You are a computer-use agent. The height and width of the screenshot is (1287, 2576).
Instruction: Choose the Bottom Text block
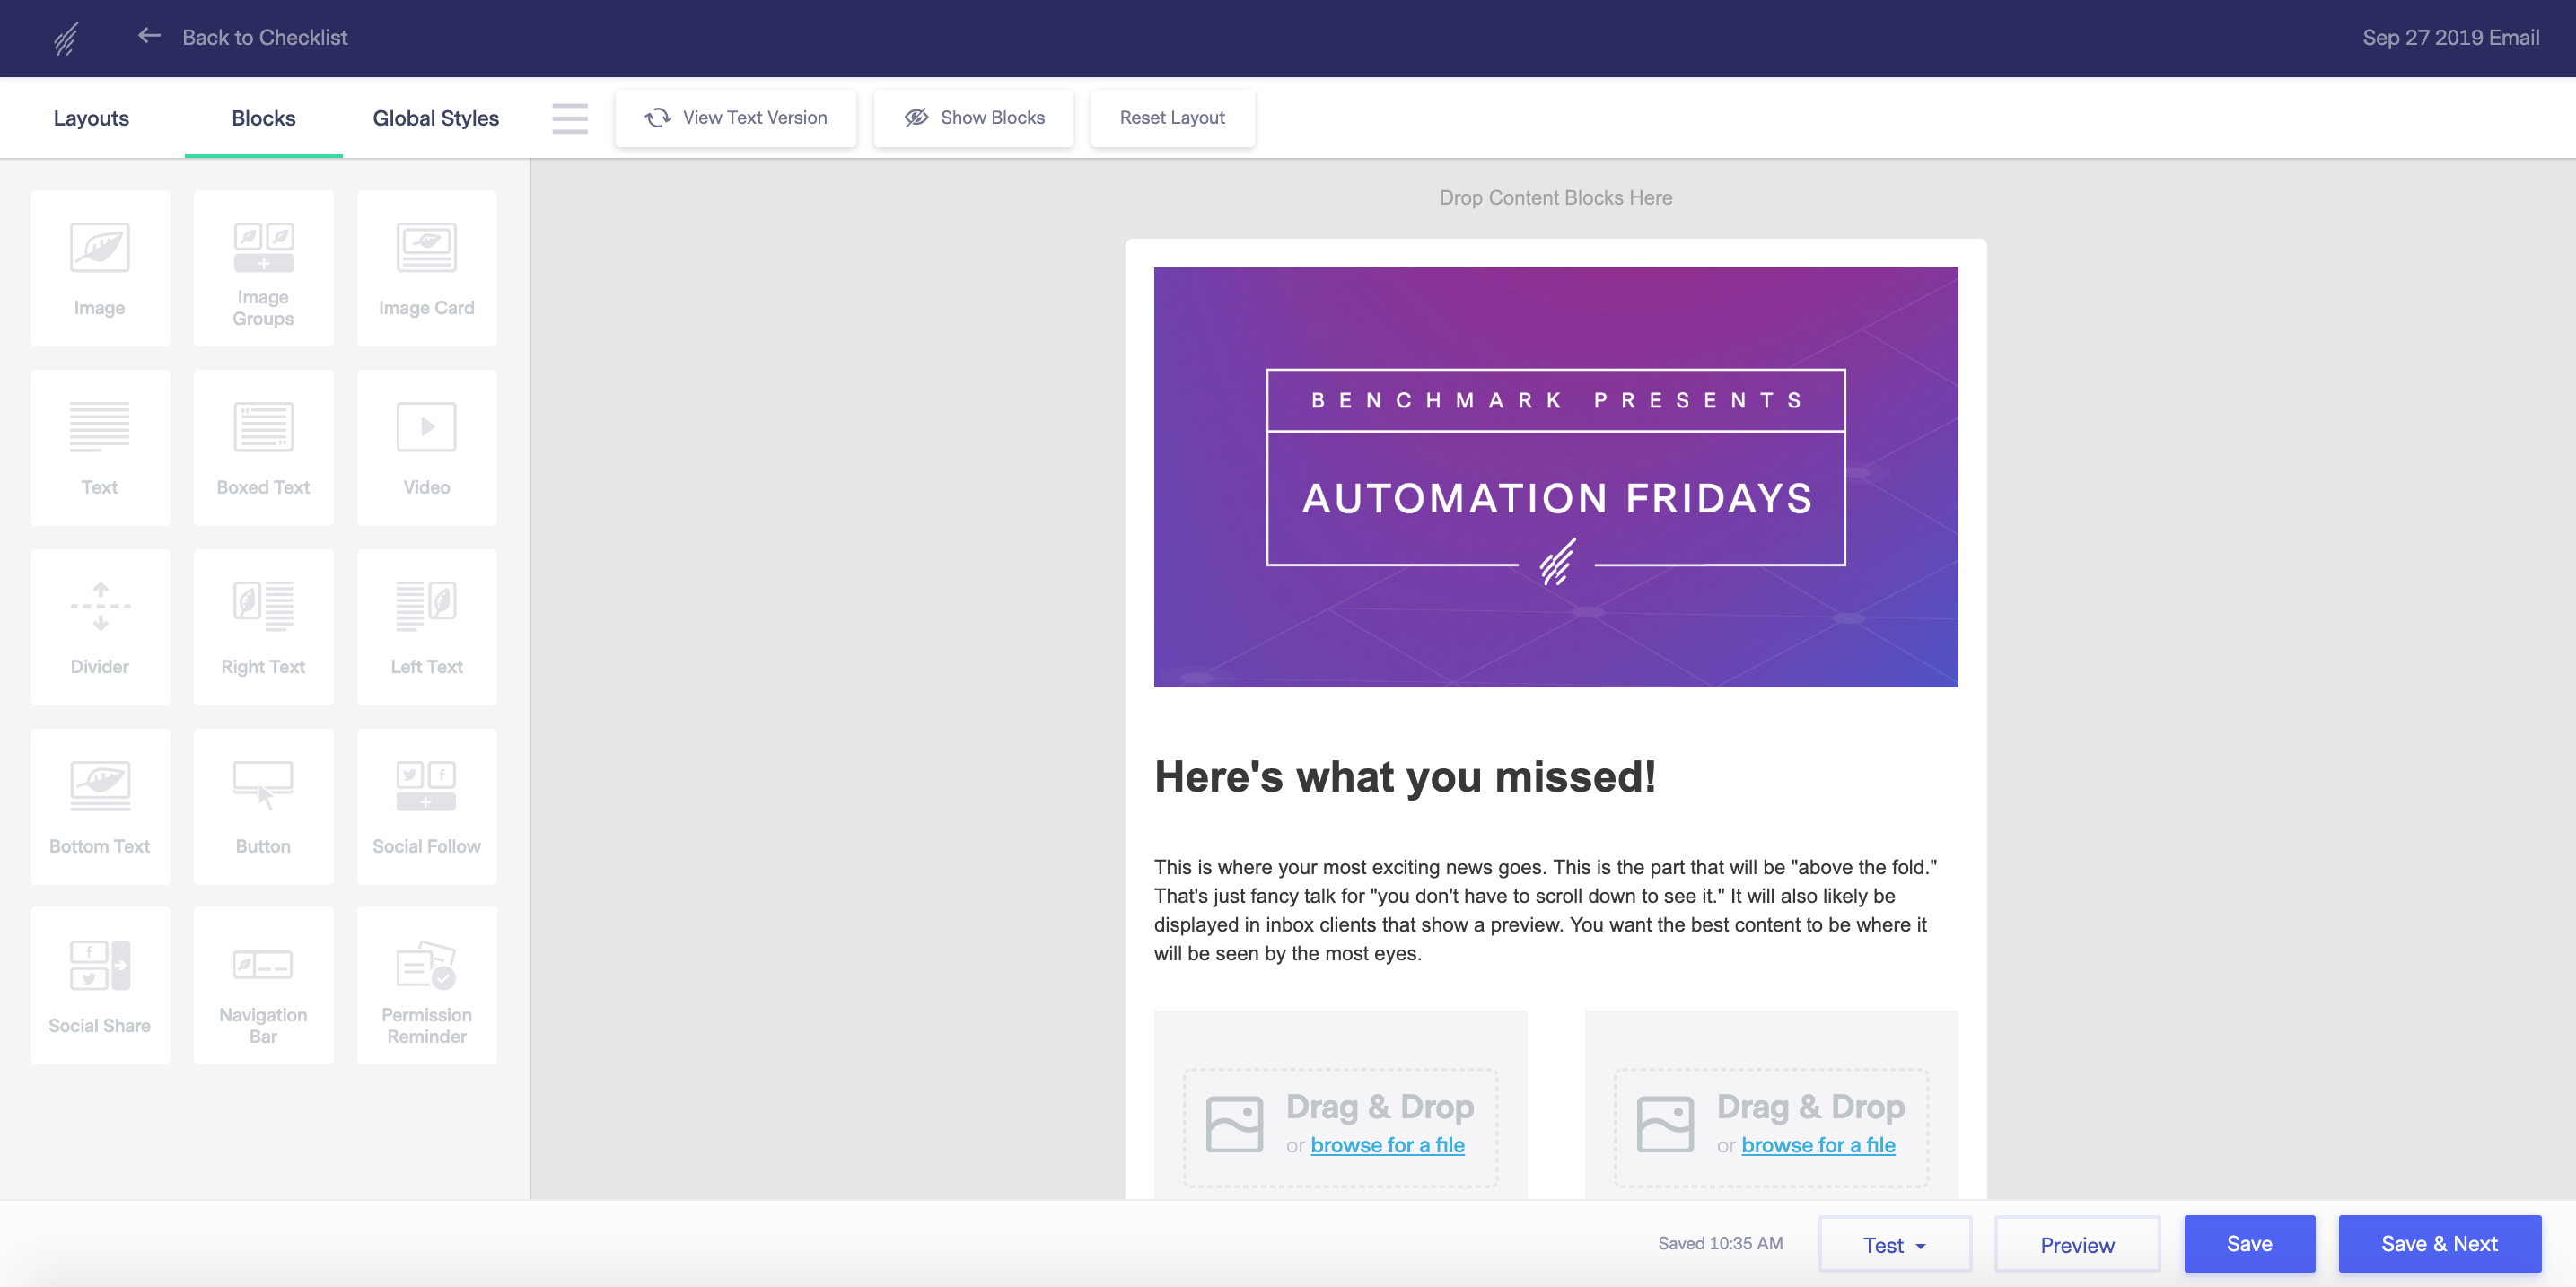[x=100, y=806]
